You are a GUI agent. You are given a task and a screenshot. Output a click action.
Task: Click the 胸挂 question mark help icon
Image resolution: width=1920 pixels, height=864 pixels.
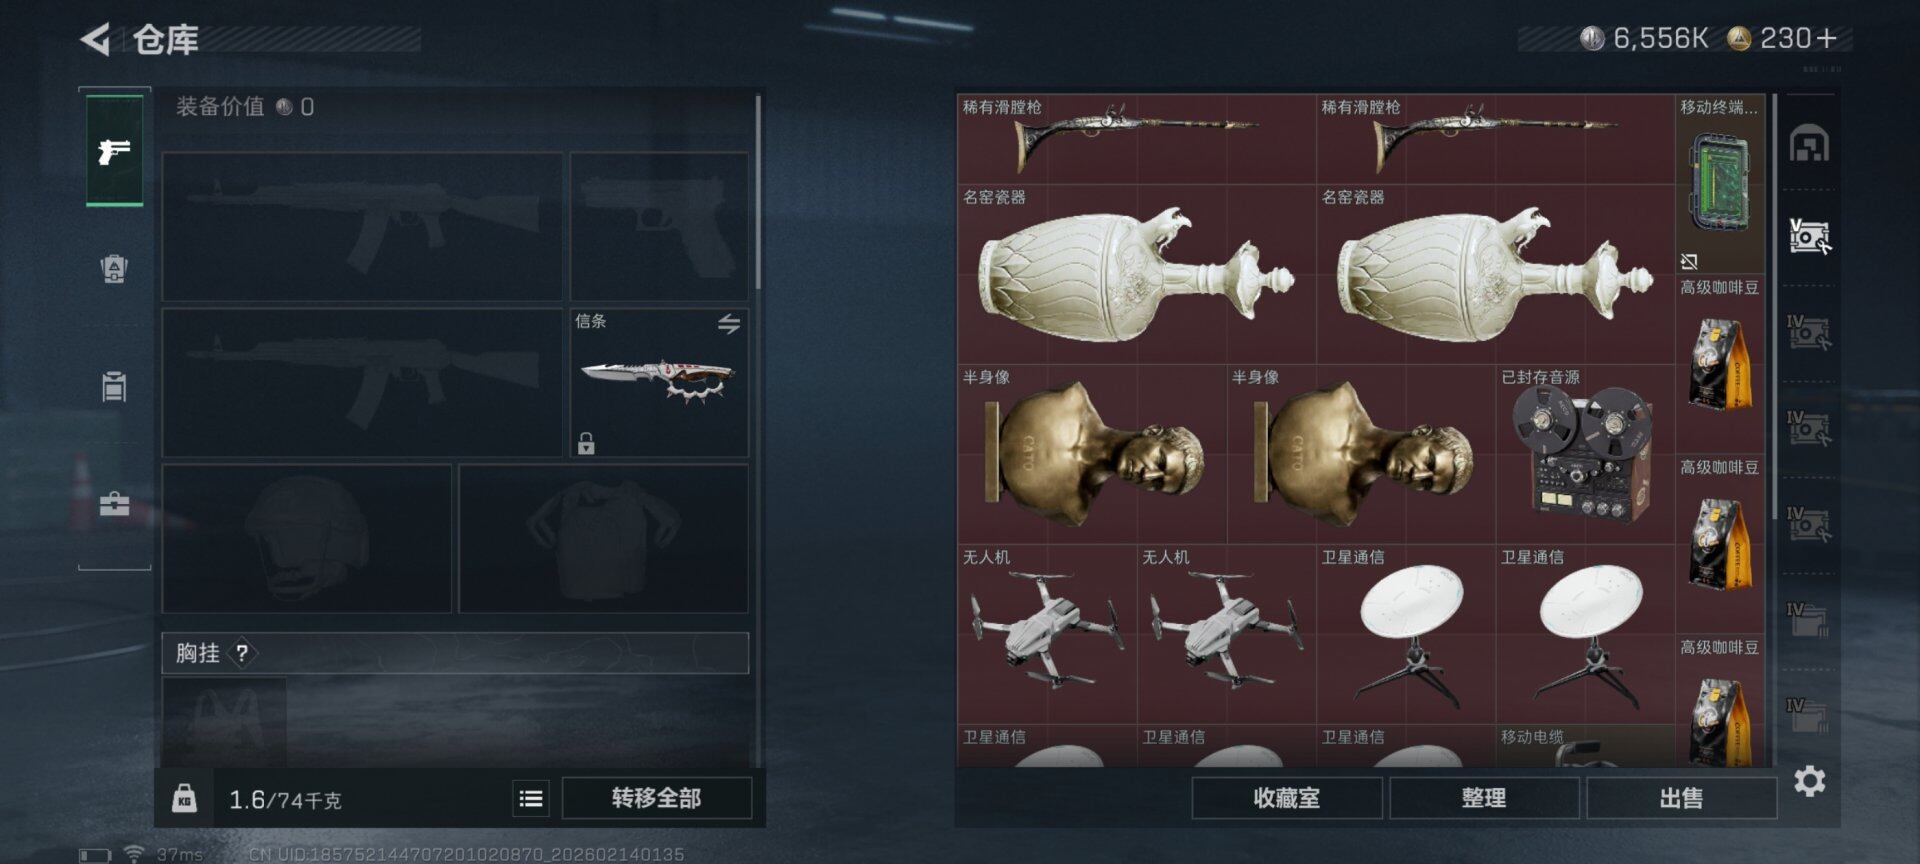pos(242,653)
